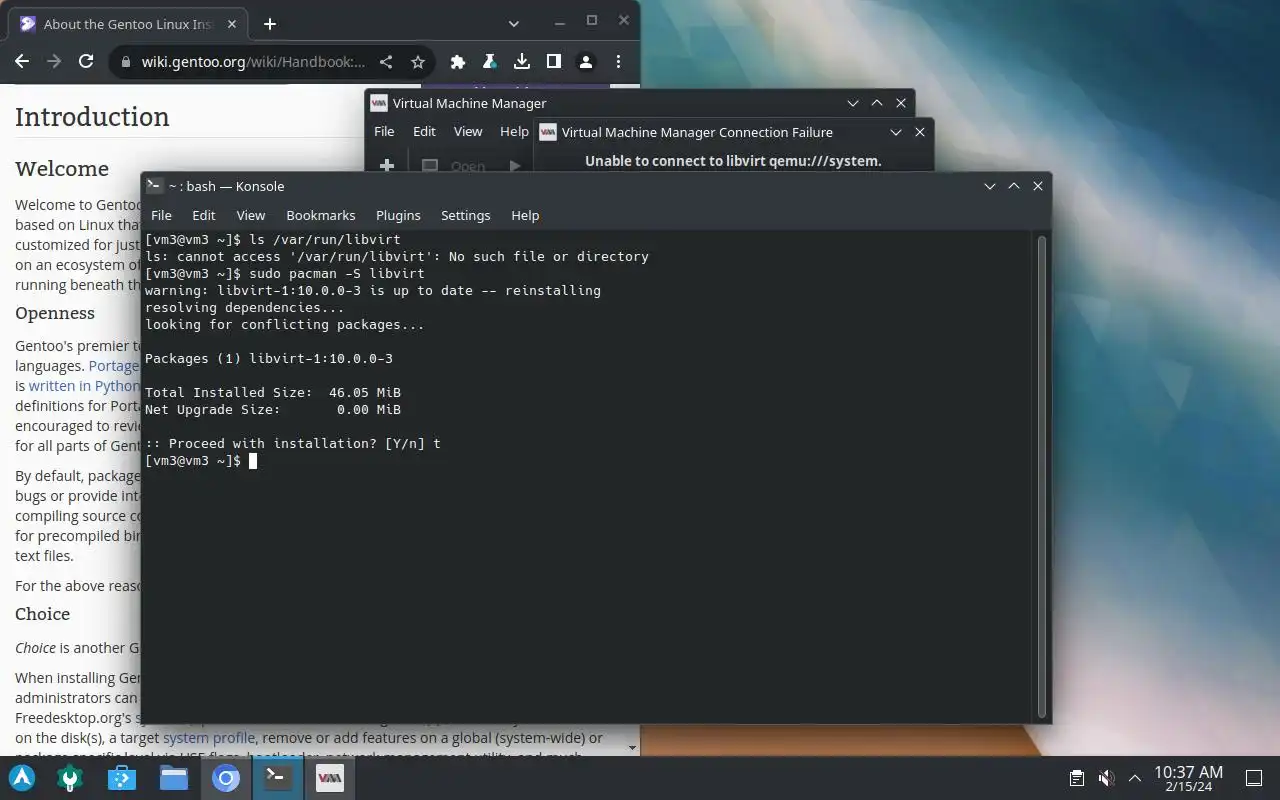Viewport: 1280px width, 800px height.
Task: Click the Konsole terminal prompt line
Action: 201,460
